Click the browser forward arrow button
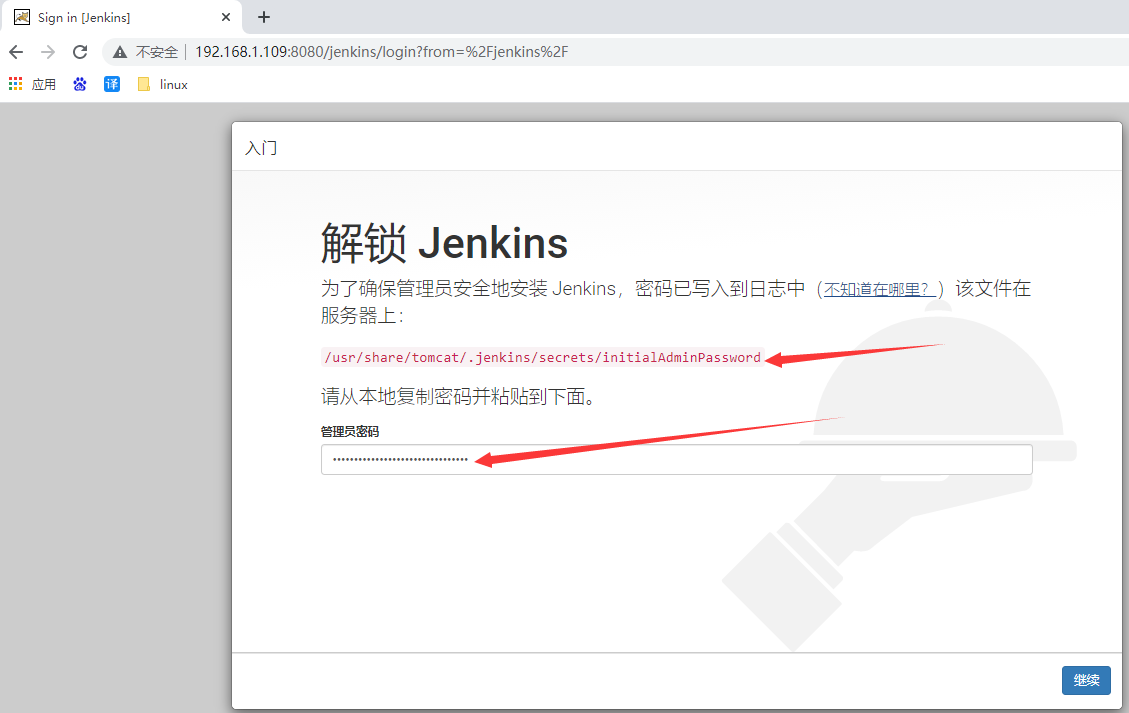Viewport: 1129px width, 713px height. (48, 52)
